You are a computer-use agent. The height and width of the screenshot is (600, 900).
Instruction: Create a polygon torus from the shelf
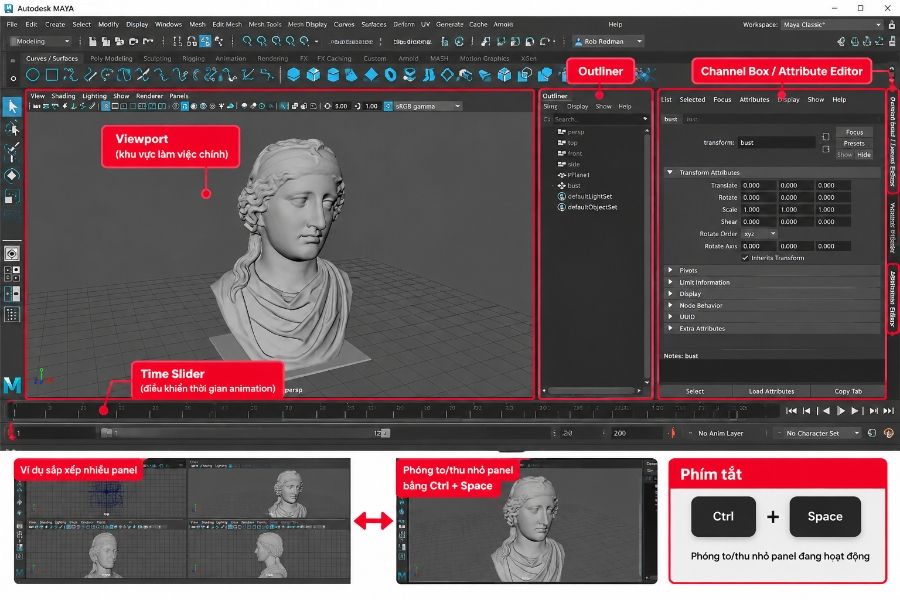coord(390,75)
